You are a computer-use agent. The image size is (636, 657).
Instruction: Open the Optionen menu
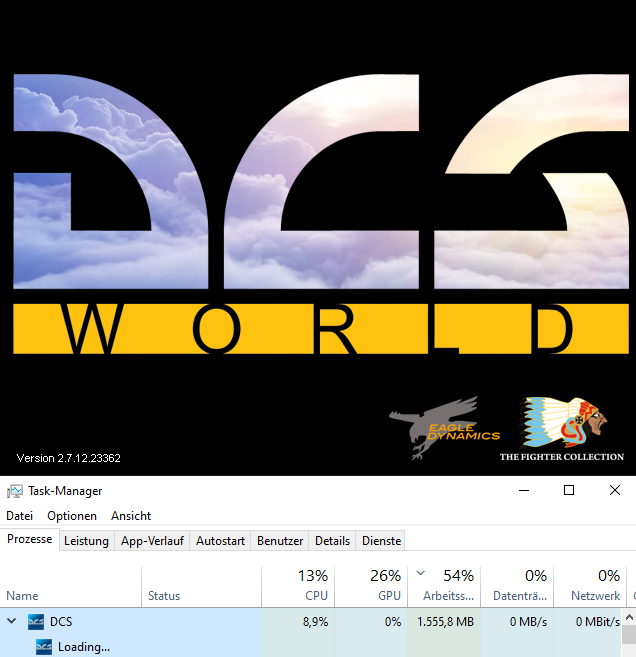pos(72,516)
